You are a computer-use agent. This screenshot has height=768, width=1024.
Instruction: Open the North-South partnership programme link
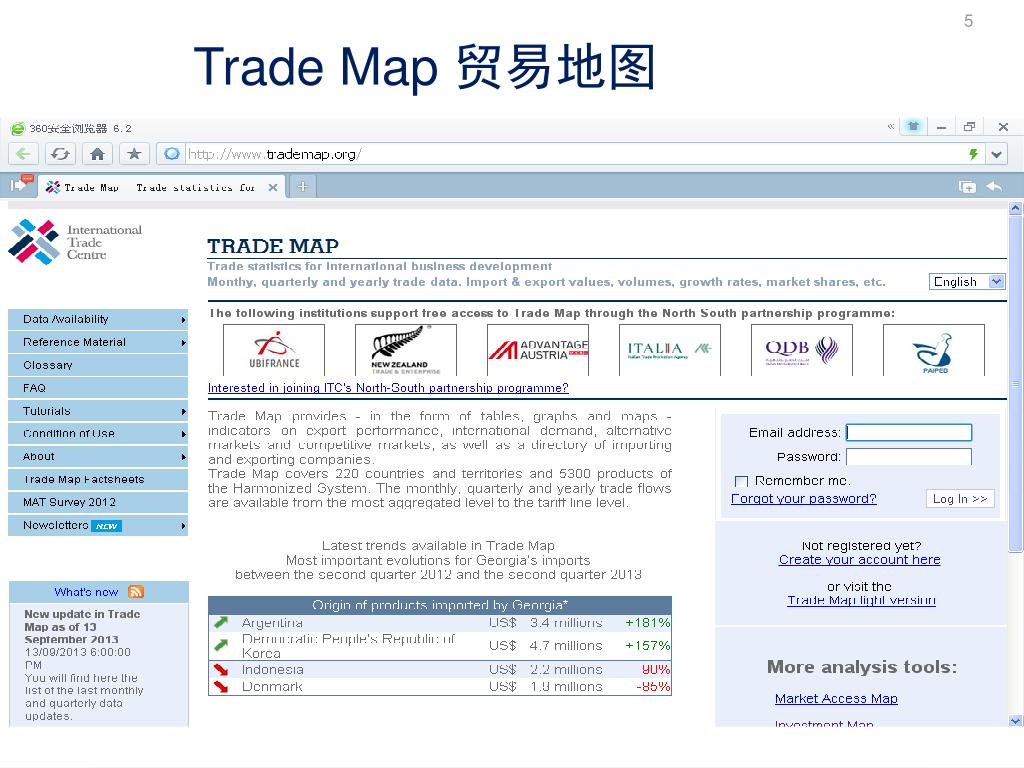[x=388, y=388]
